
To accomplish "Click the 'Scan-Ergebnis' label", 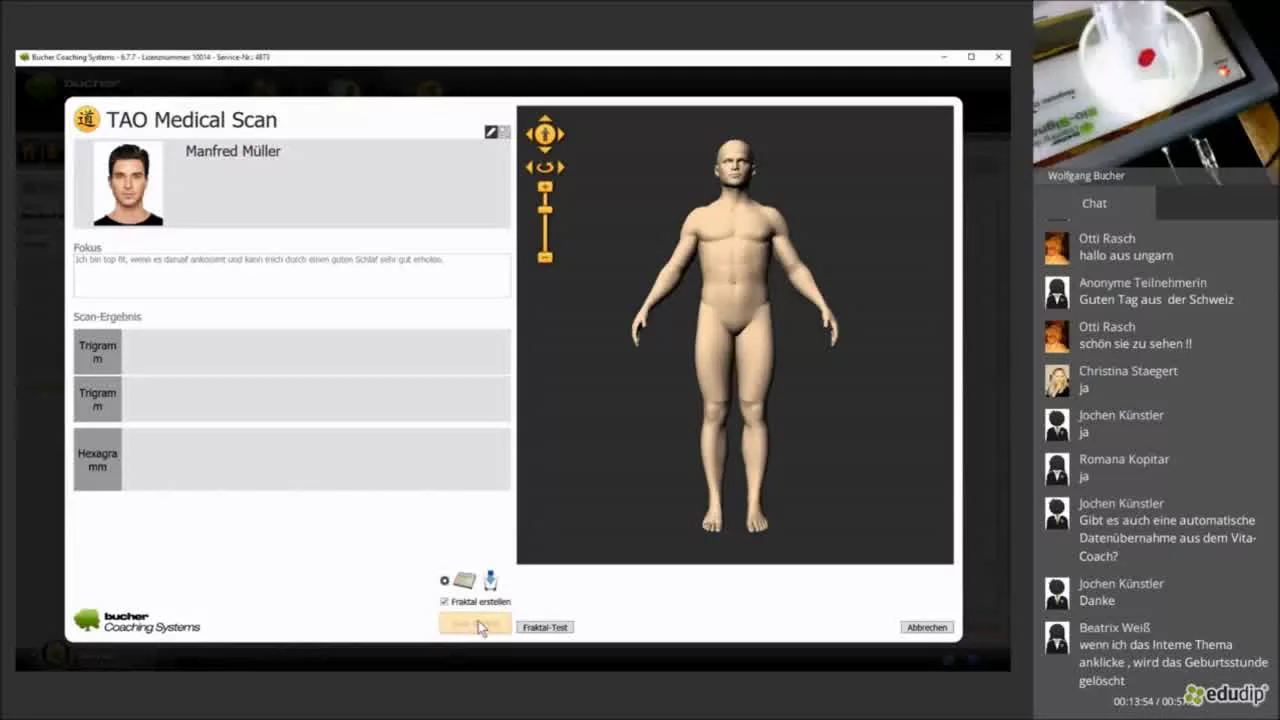I will click(107, 317).
